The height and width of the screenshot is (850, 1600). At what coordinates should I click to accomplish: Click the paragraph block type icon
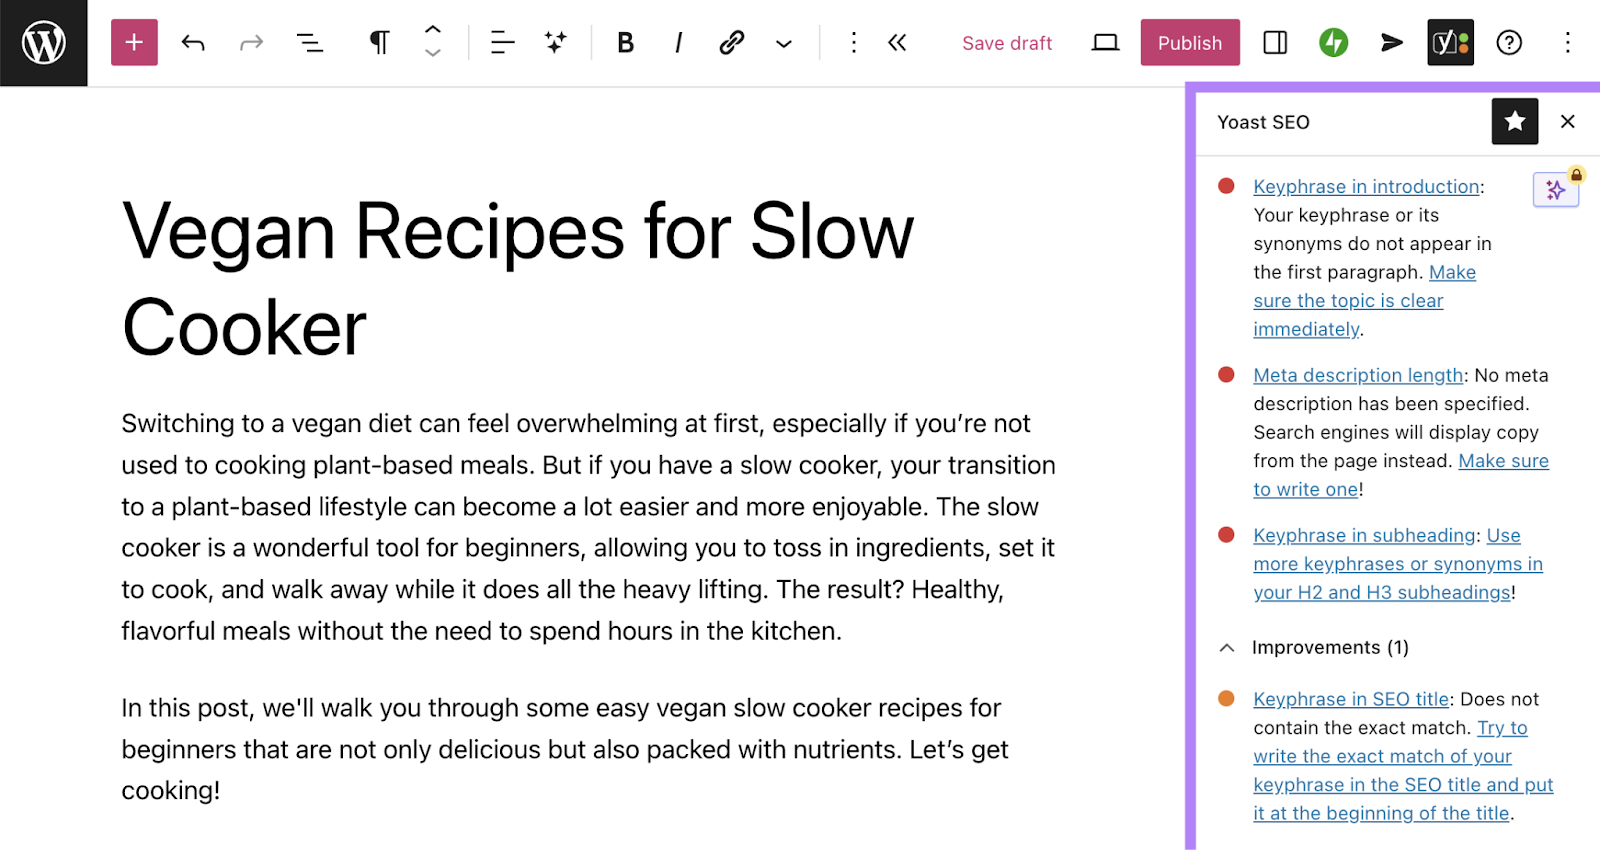click(379, 43)
